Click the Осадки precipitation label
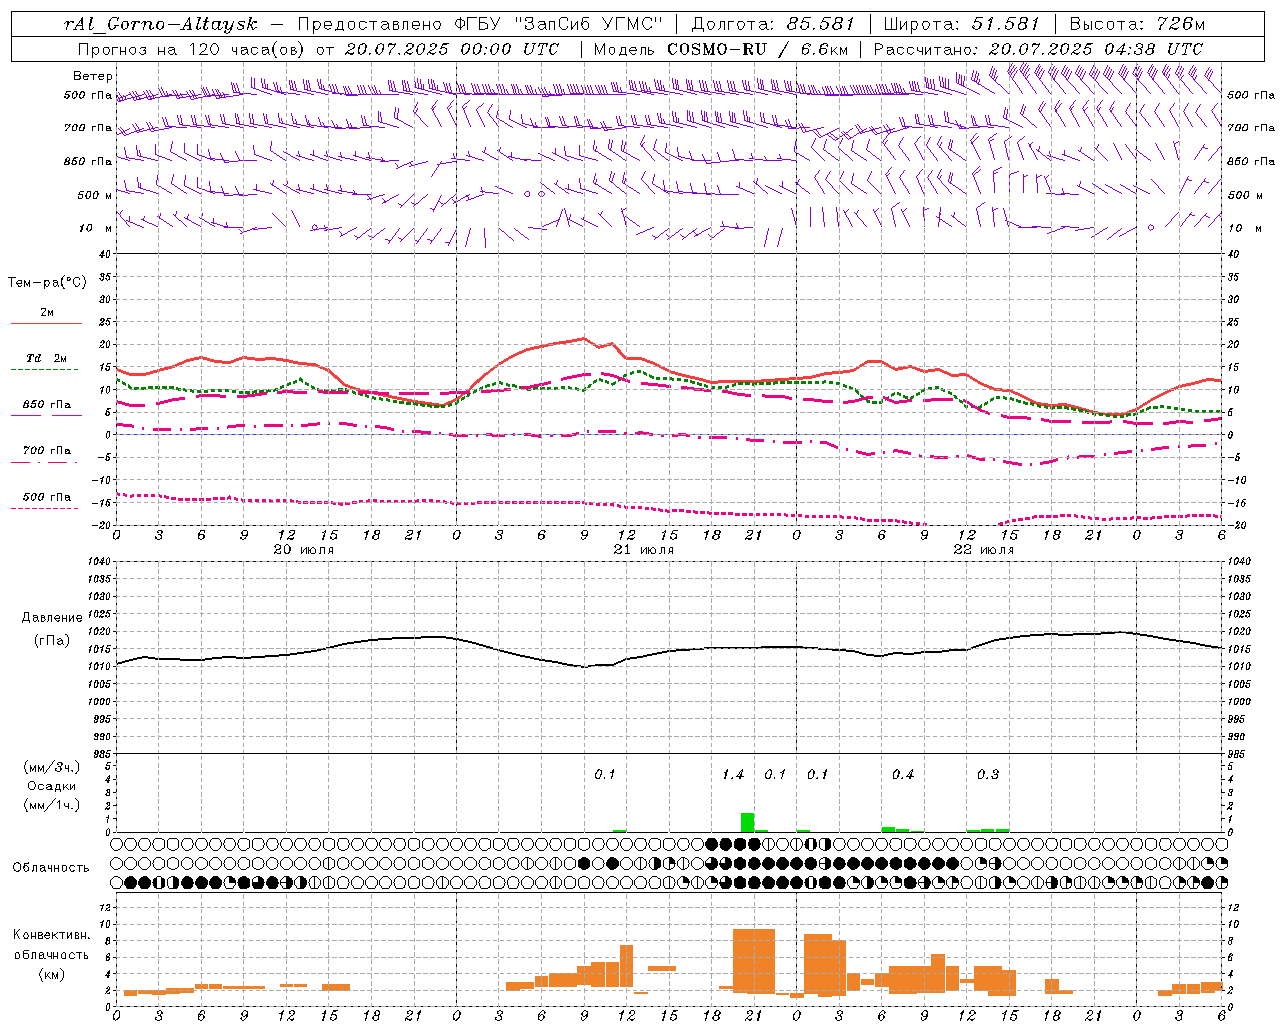 pos(51,786)
